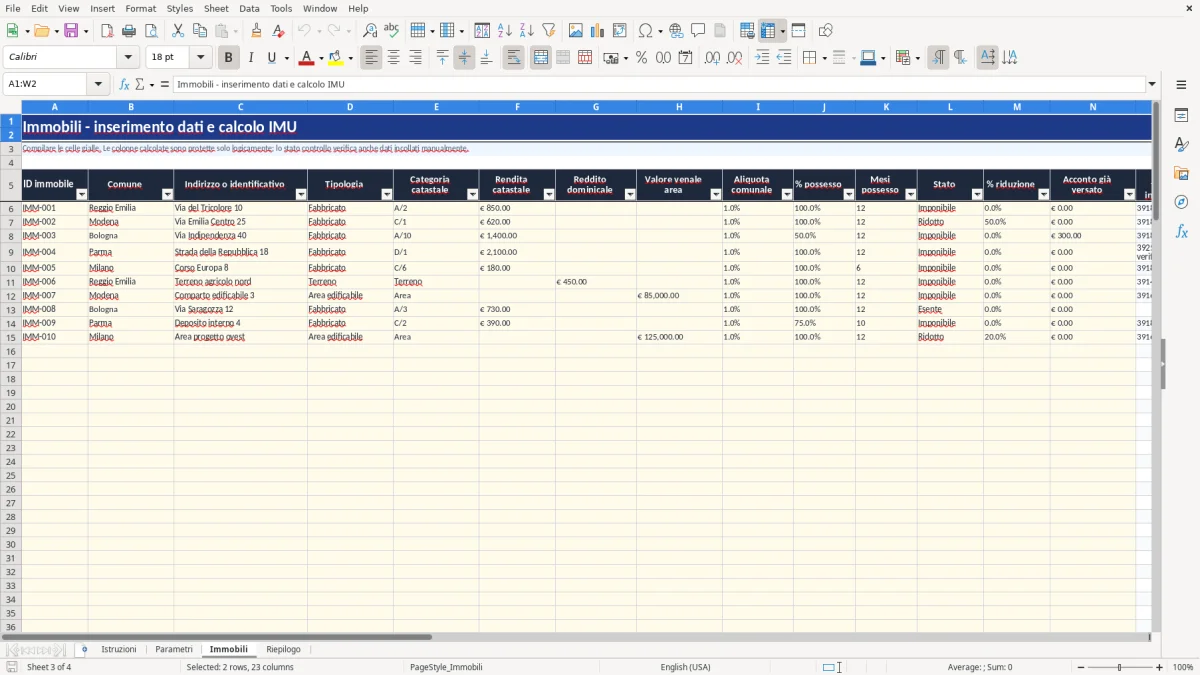The width and height of the screenshot is (1200, 675).
Task: Open the Function Wizard next to the formula bar
Action: click(x=125, y=84)
